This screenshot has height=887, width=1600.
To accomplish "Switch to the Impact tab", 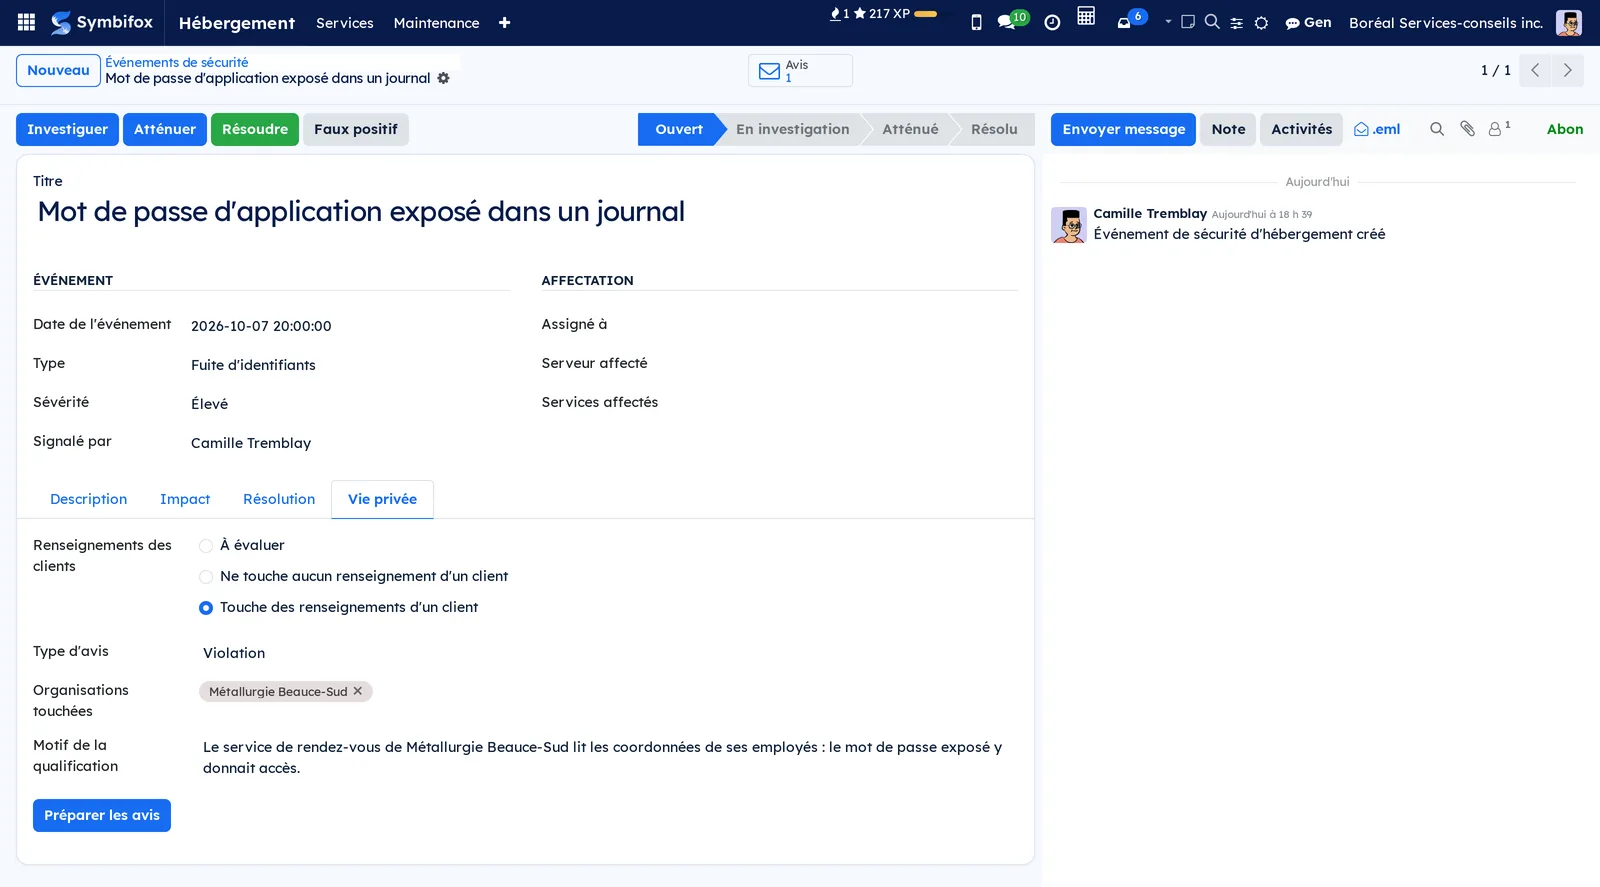I will click(185, 499).
